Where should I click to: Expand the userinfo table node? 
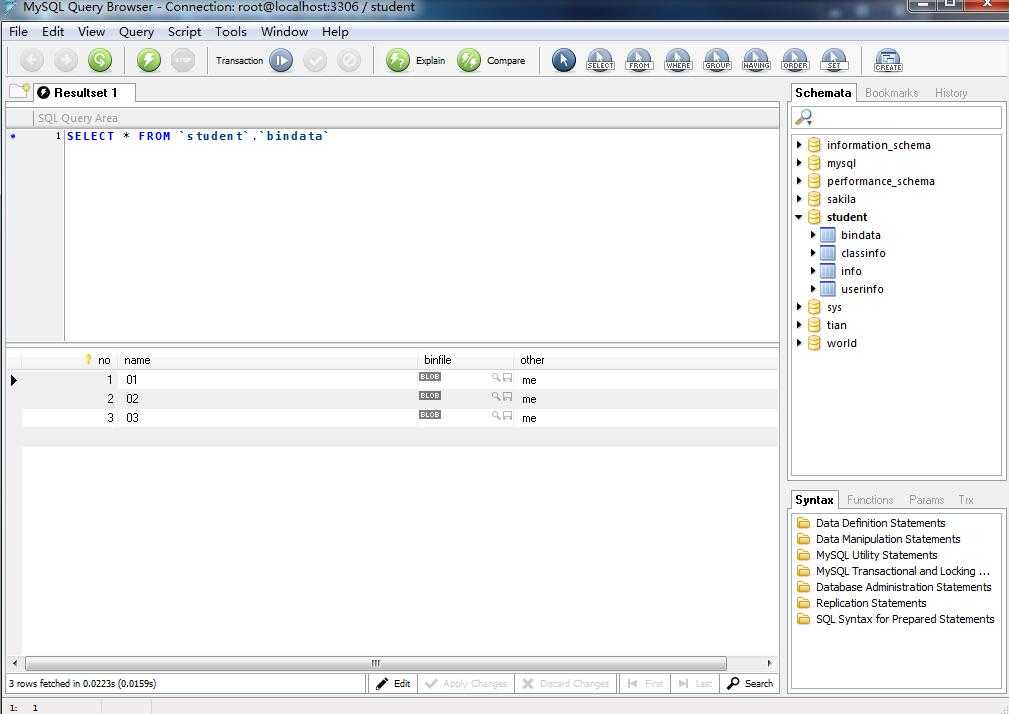pyautogui.click(x=813, y=289)
